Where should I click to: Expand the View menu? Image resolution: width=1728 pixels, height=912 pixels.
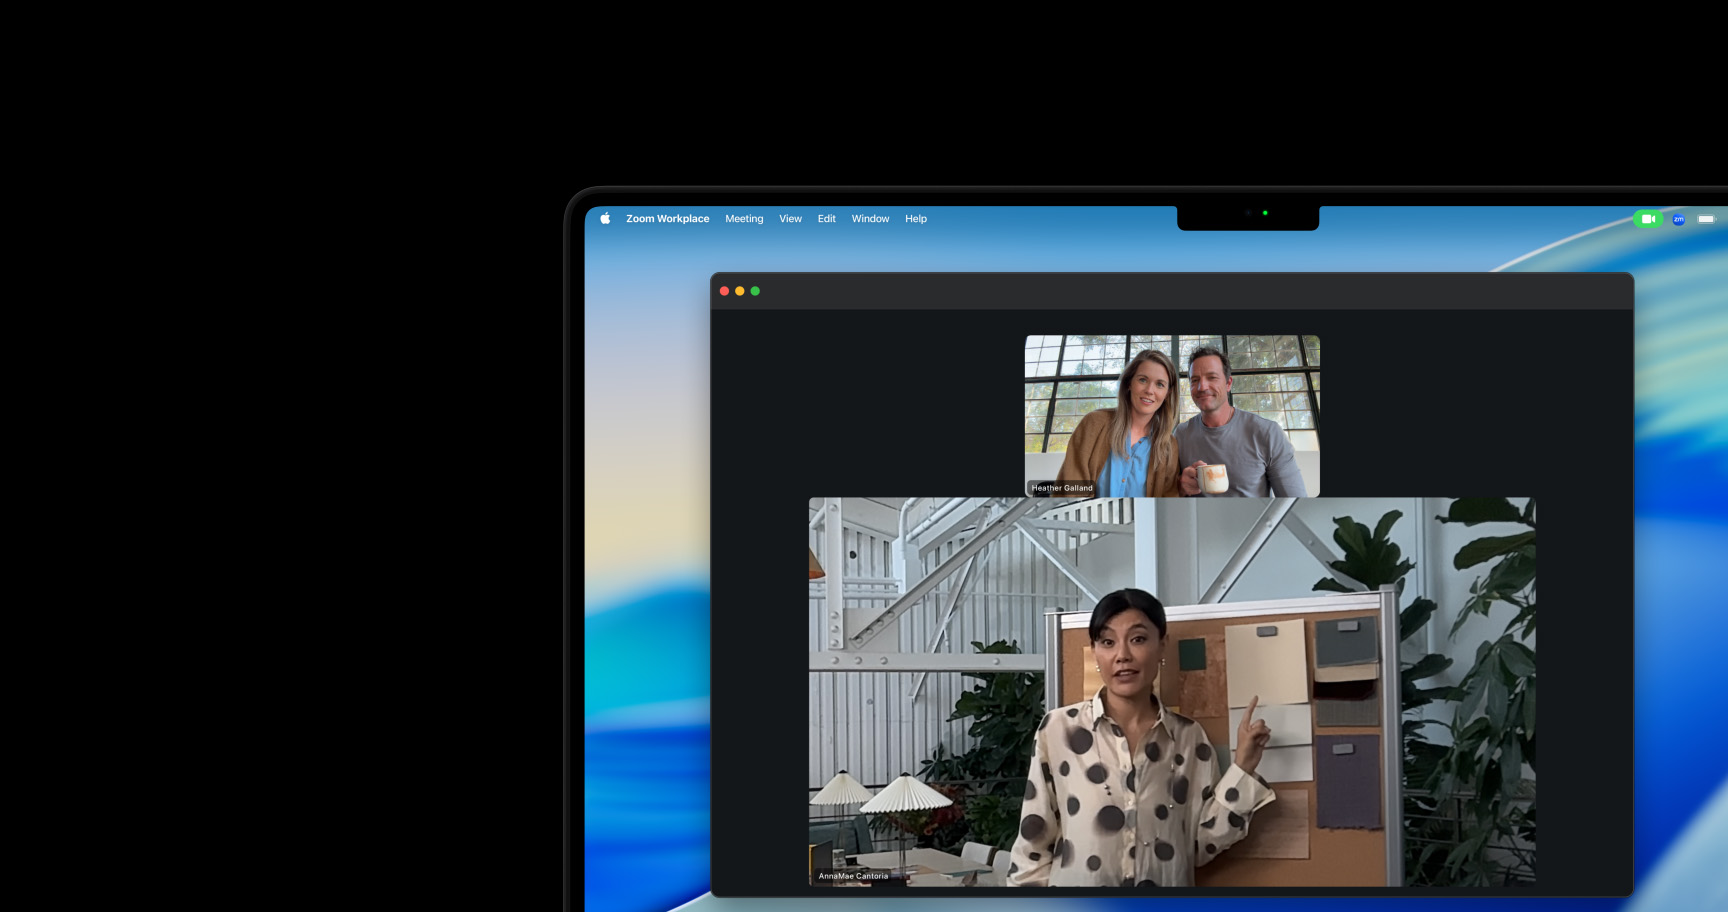790,219
